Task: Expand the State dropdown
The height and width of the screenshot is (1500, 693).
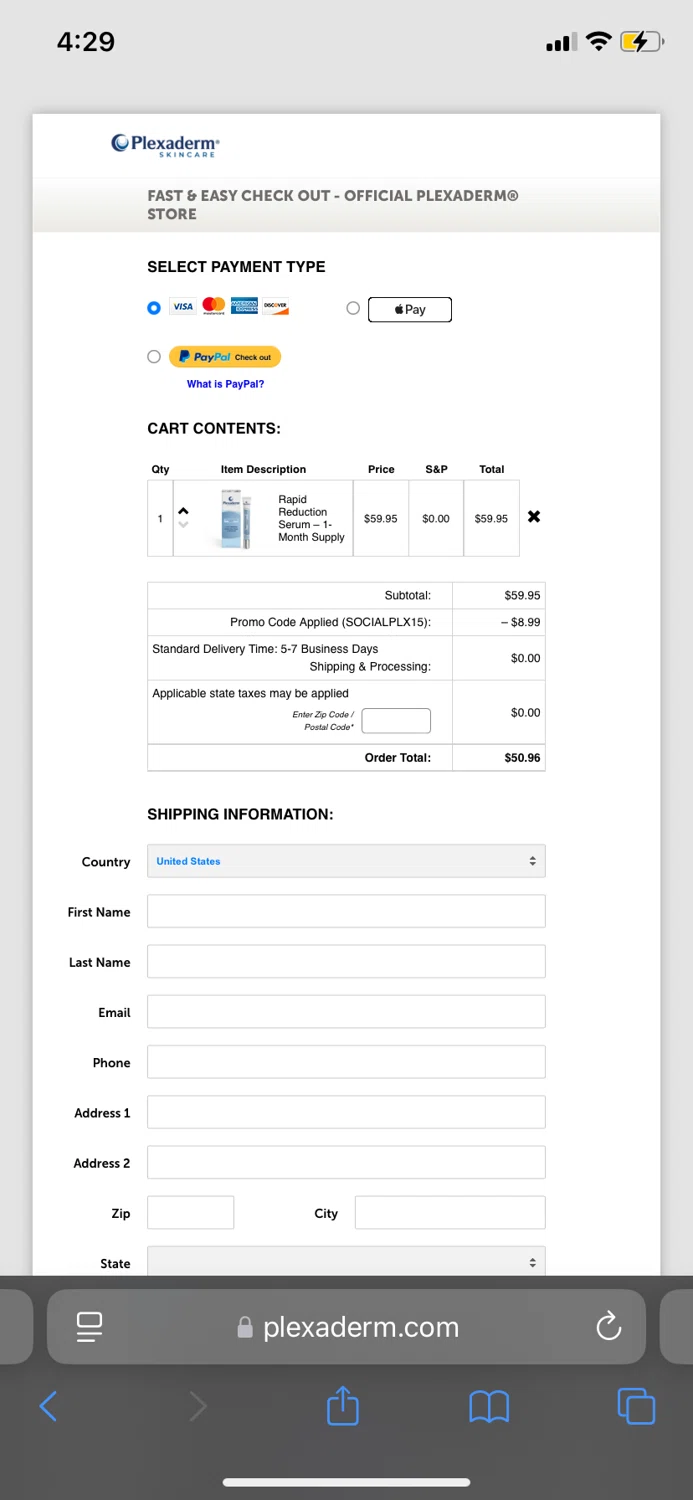Action: click(x=346, y=1262)
